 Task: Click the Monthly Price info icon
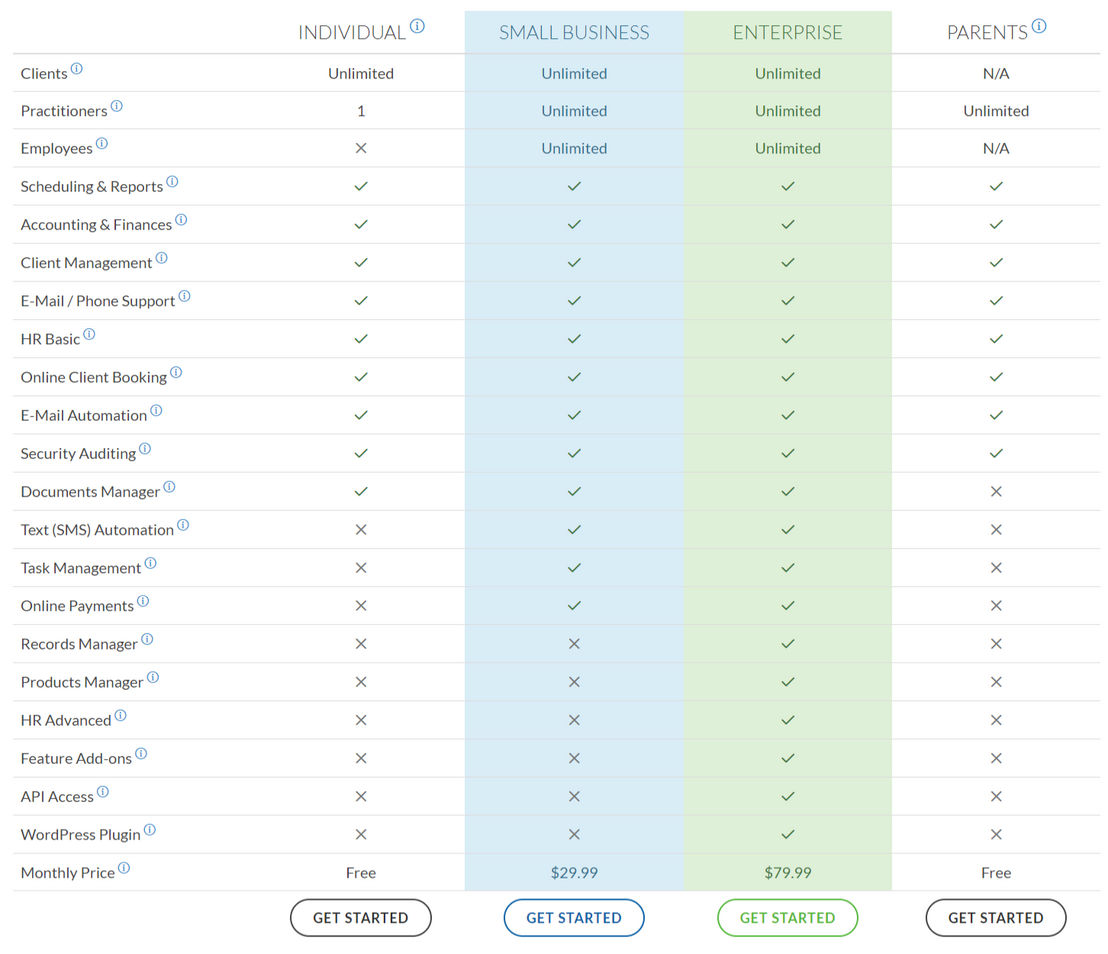124,868
